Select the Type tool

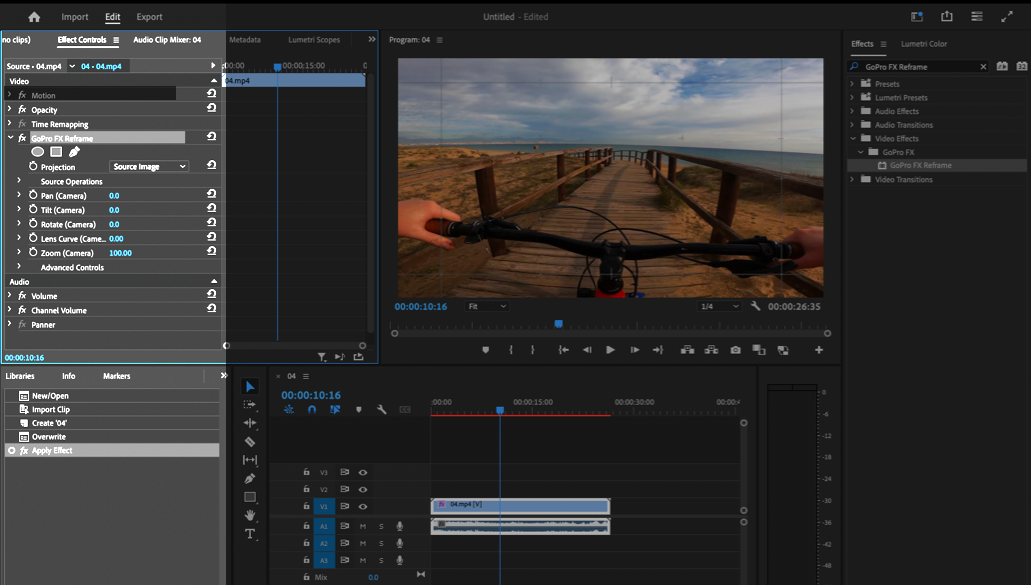coord(250,534)
